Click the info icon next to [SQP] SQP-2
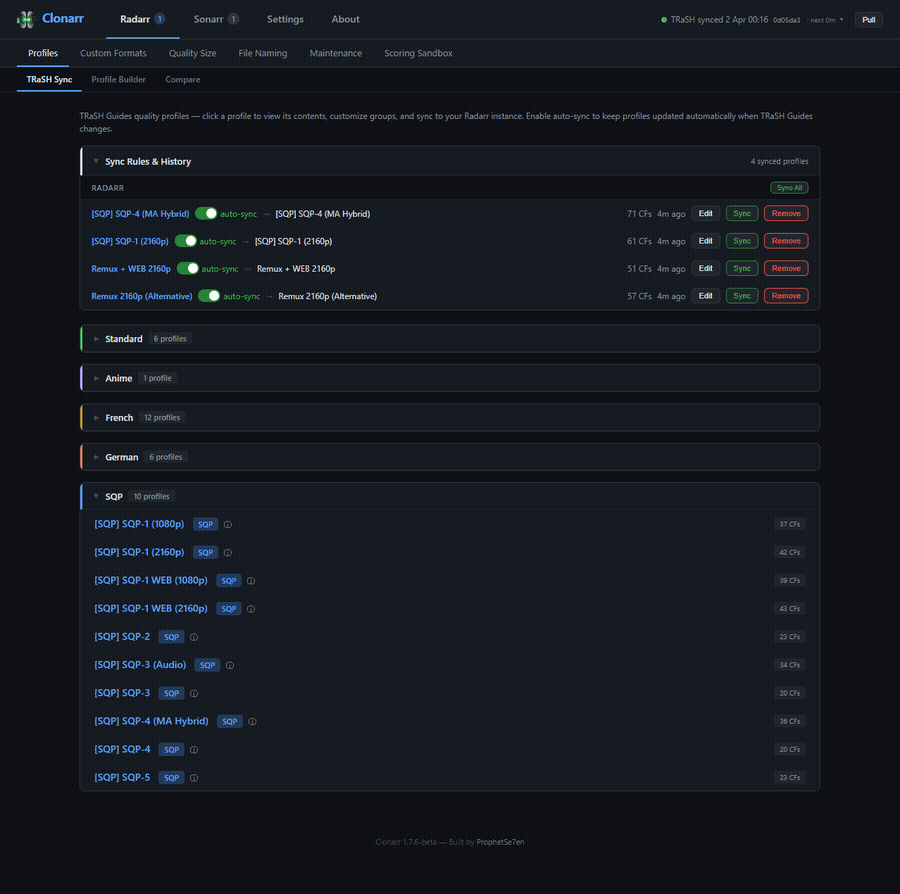Screen dimensions: 900x894 (x=194, y=637)
